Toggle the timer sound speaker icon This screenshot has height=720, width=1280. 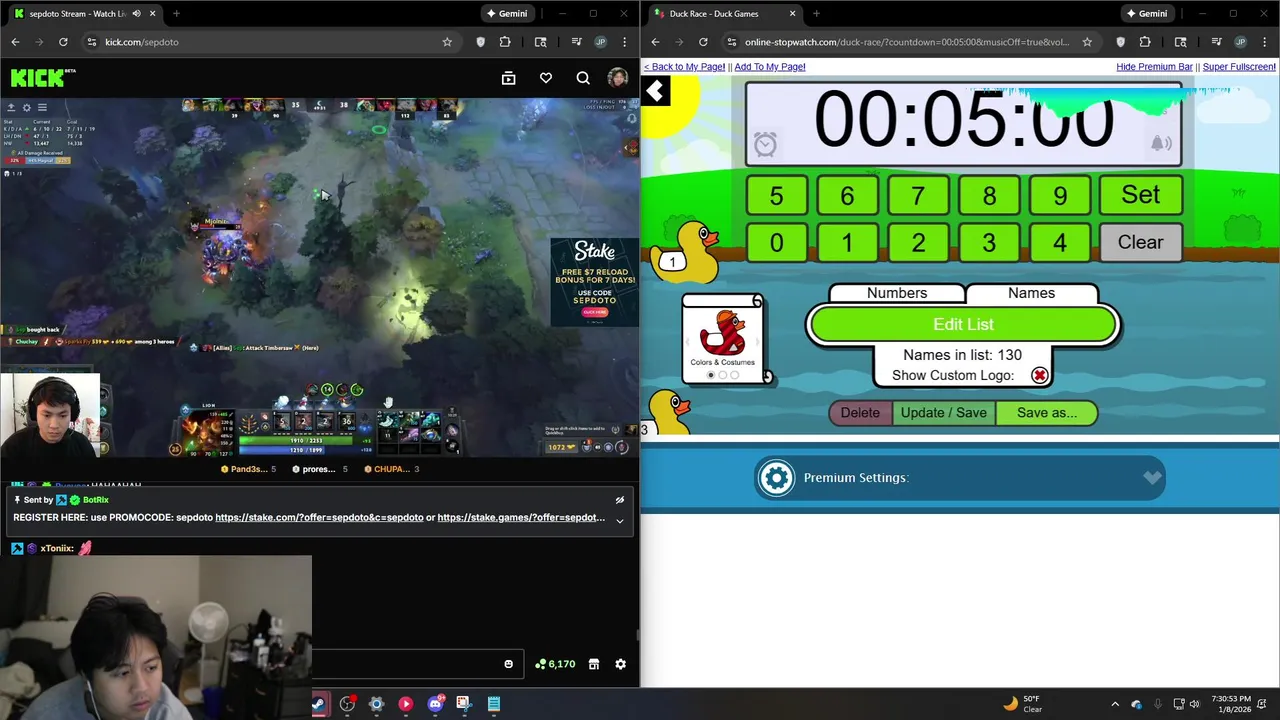coord(1160,144)
